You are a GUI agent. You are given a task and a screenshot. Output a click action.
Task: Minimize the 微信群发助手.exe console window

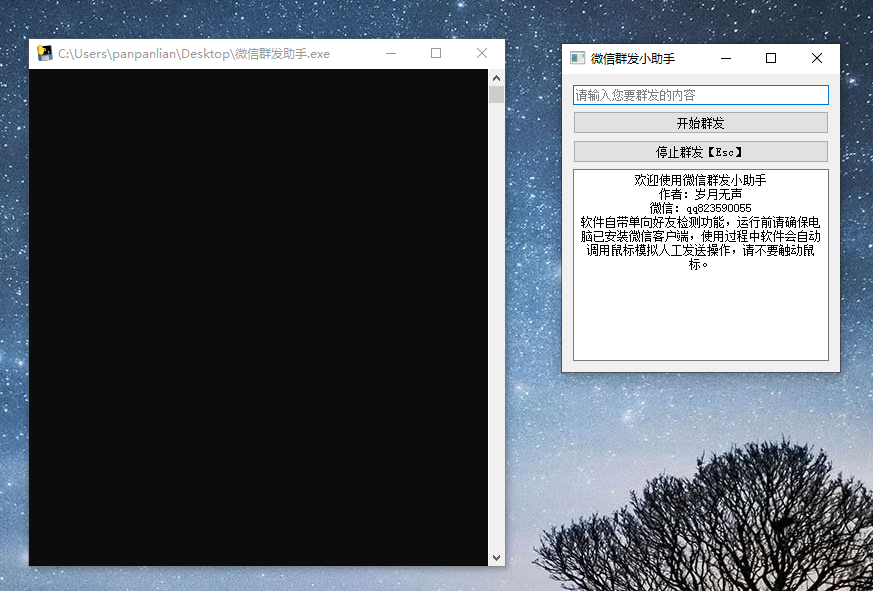pyautogui.click(x=391, y=53)
